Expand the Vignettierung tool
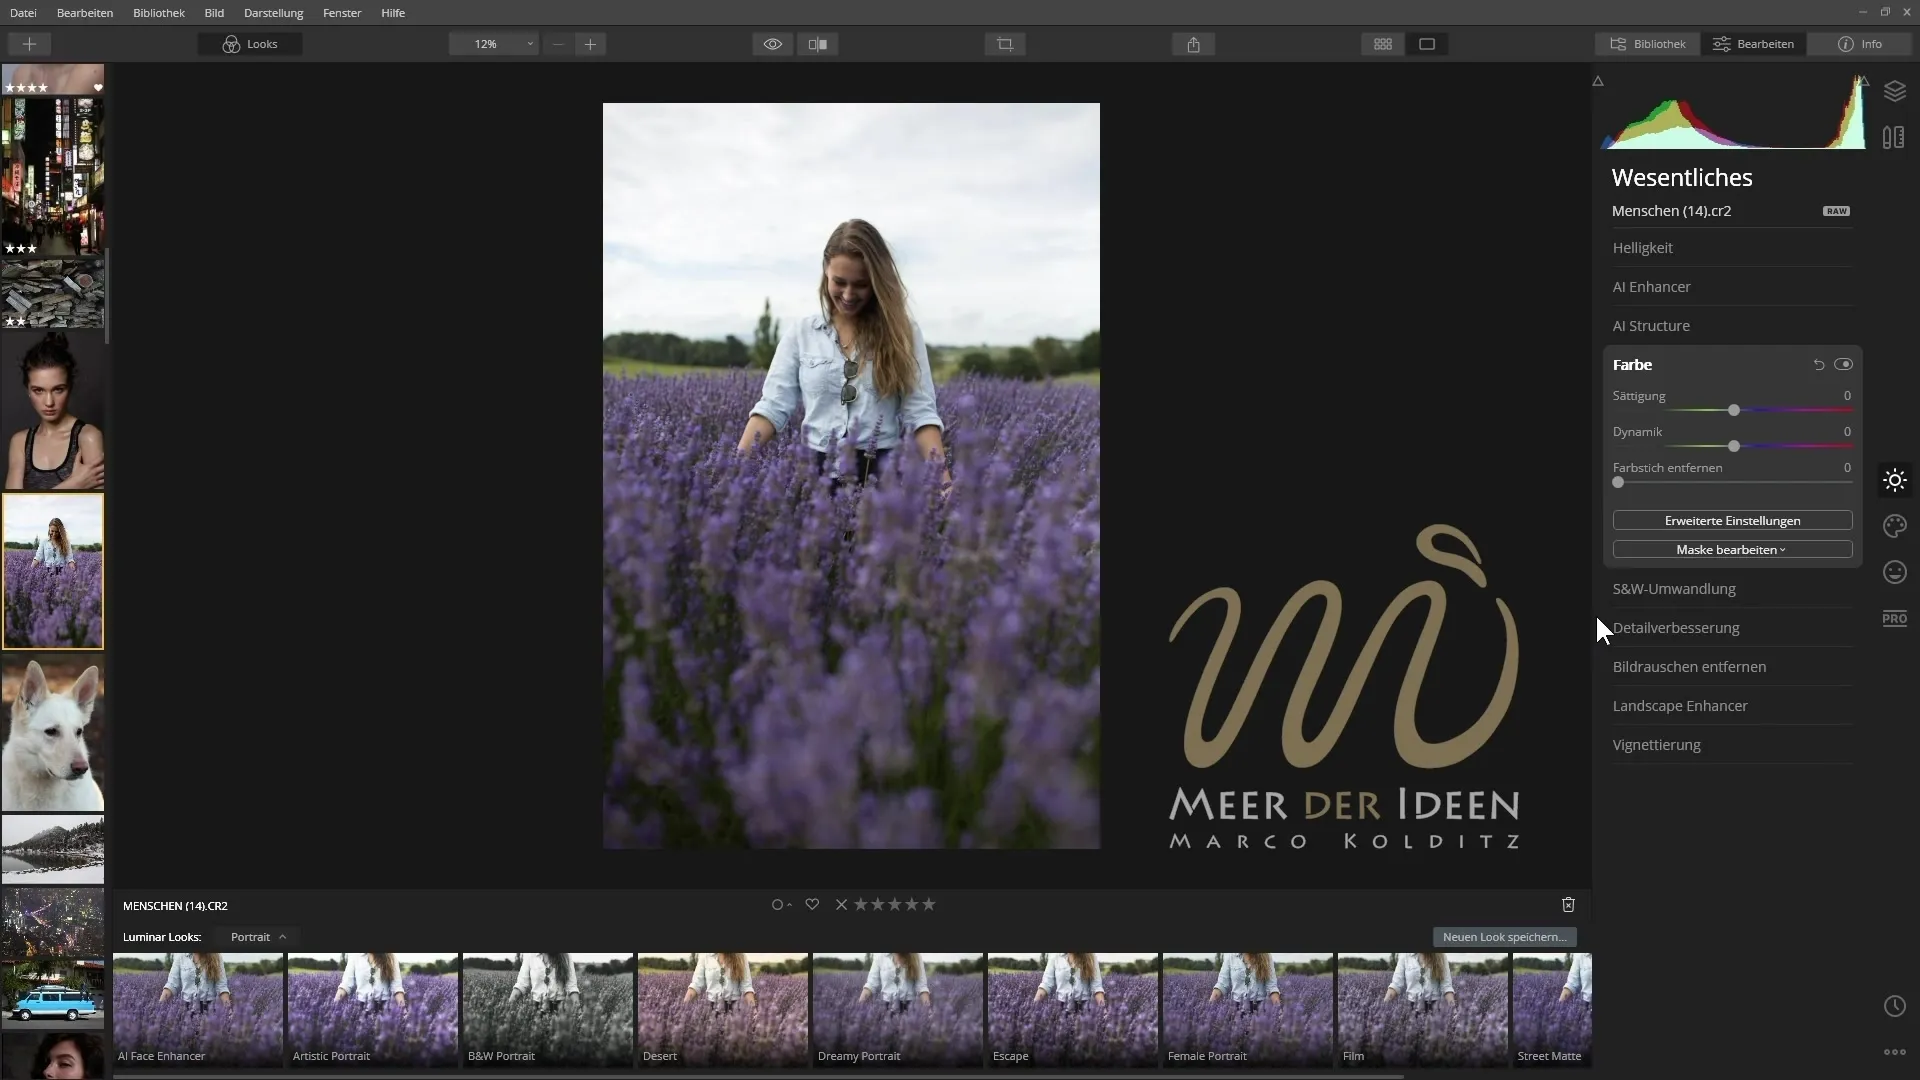This screenshot has height=1080, width=1920. [1732, 745]
